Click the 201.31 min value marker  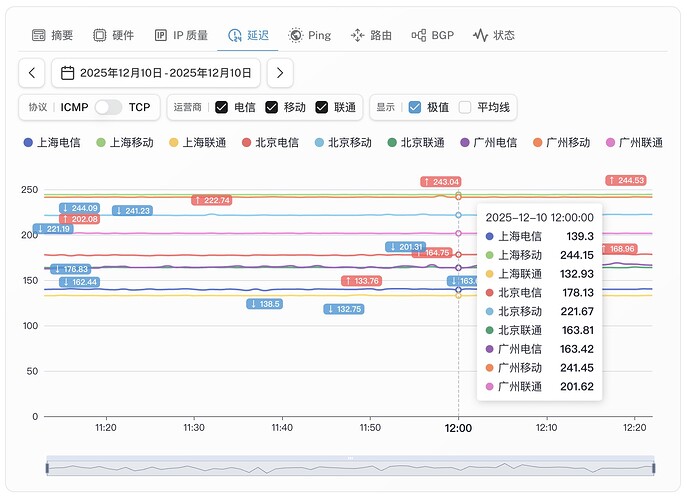[405, 247]
